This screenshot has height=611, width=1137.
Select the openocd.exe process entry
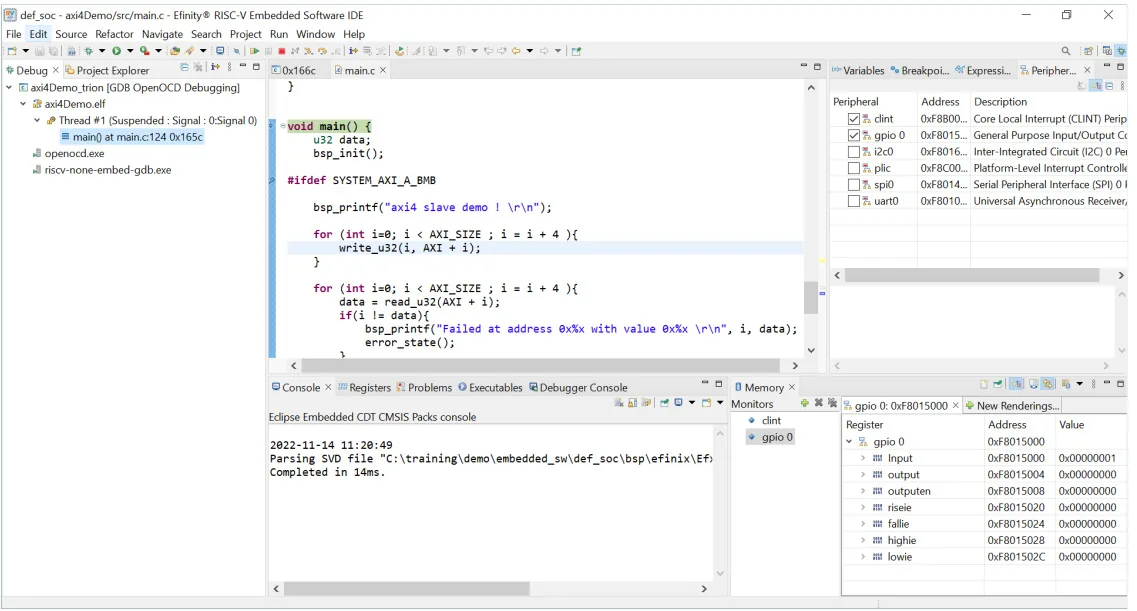click(68, 154)
